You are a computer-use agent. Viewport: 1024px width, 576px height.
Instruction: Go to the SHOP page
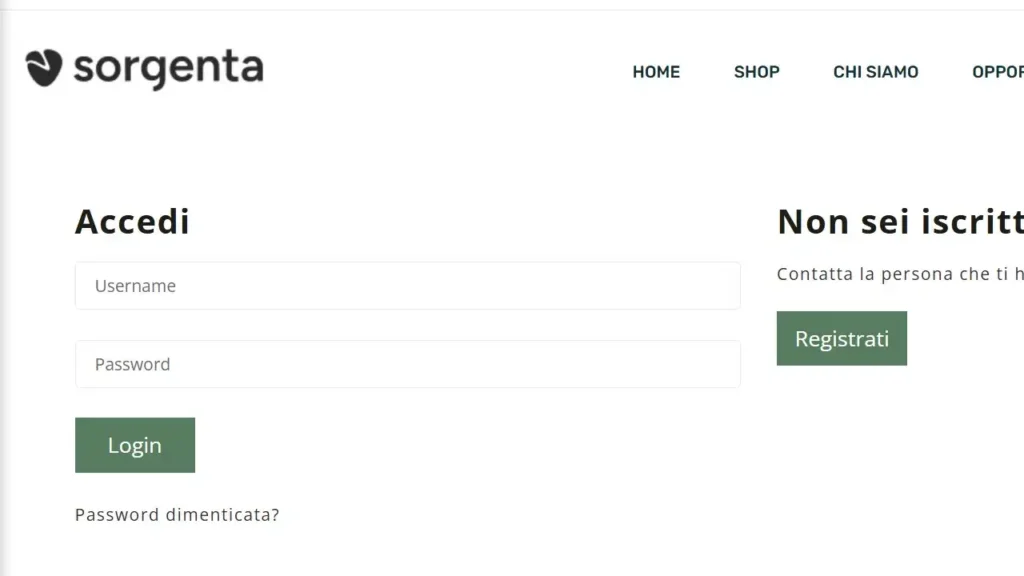(756, 72)
